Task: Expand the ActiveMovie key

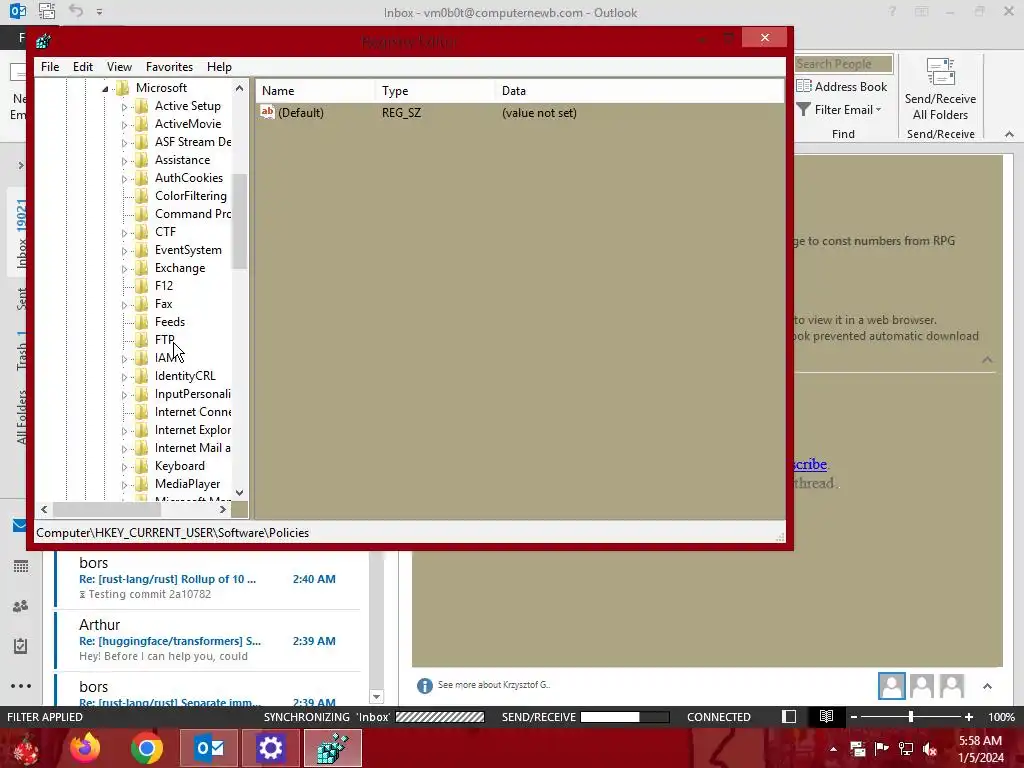Action: pyautogui.click(x=124, y=124)
